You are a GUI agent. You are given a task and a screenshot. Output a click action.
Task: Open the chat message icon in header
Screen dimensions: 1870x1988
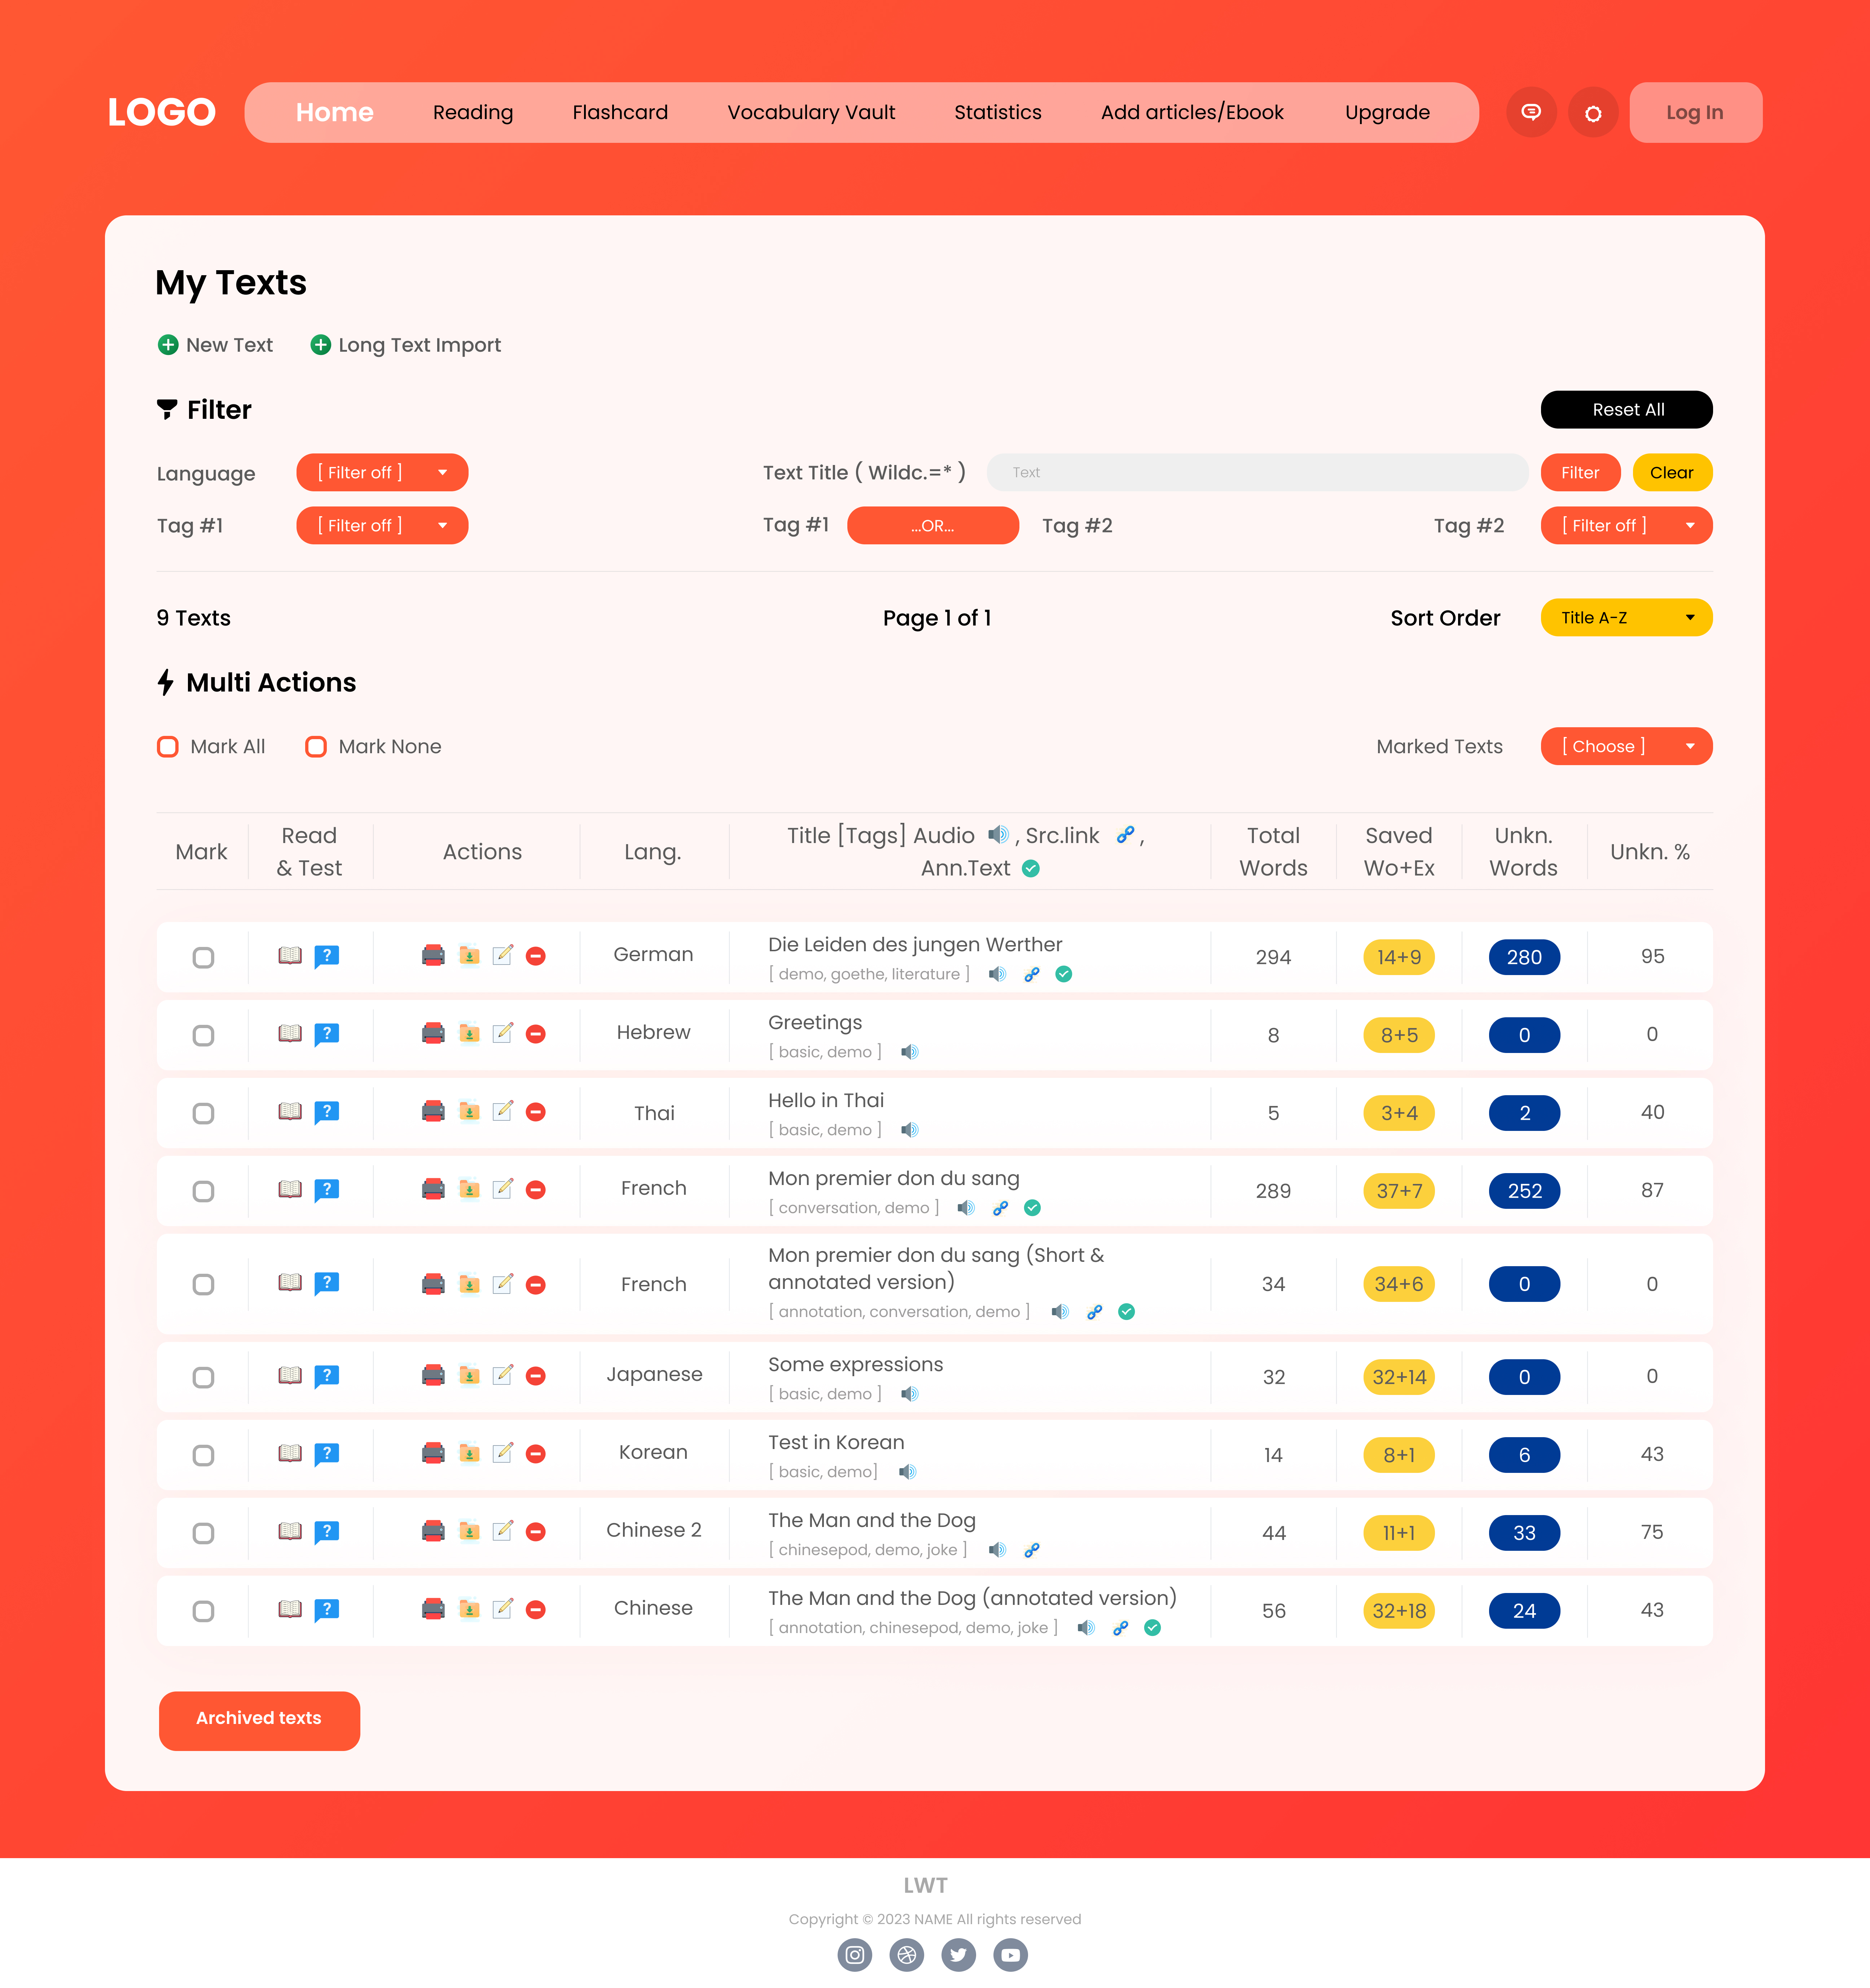point(1531,112)
